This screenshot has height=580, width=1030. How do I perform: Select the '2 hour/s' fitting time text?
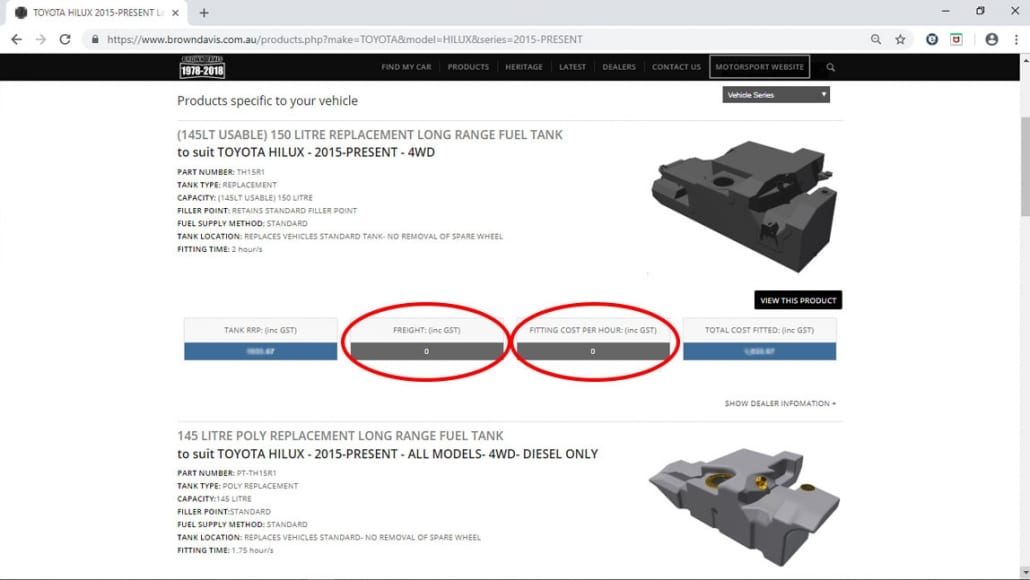pyautogui.click(x=247, y=250)
